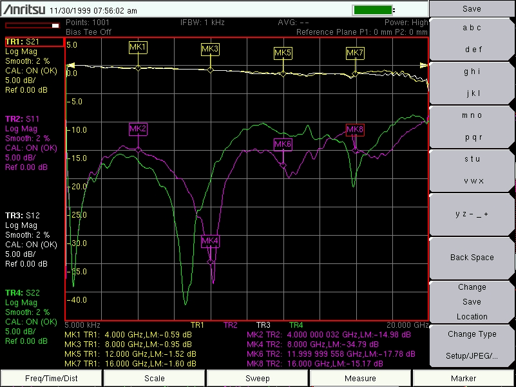Tap the 'g h i j k l' key
516x387 pixels.
tap(472, 83)
